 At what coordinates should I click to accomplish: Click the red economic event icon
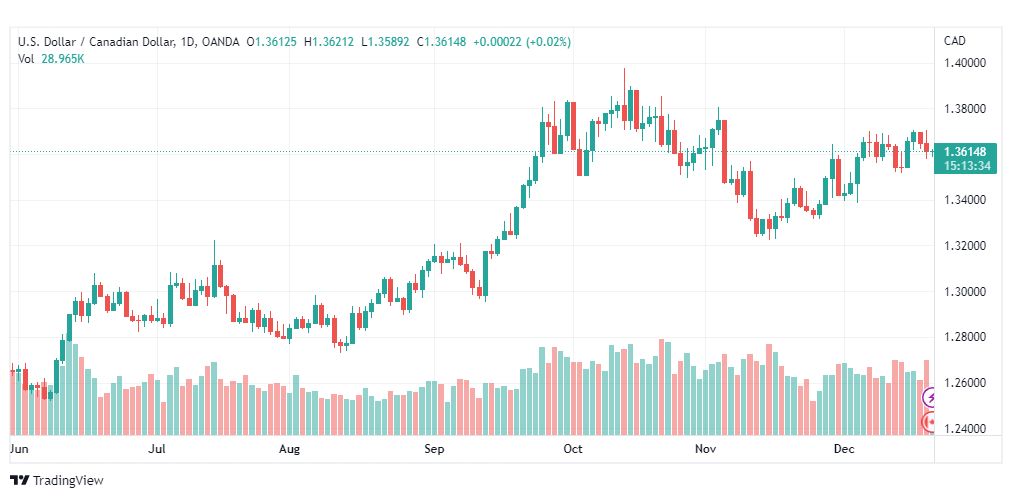[930, 423]
